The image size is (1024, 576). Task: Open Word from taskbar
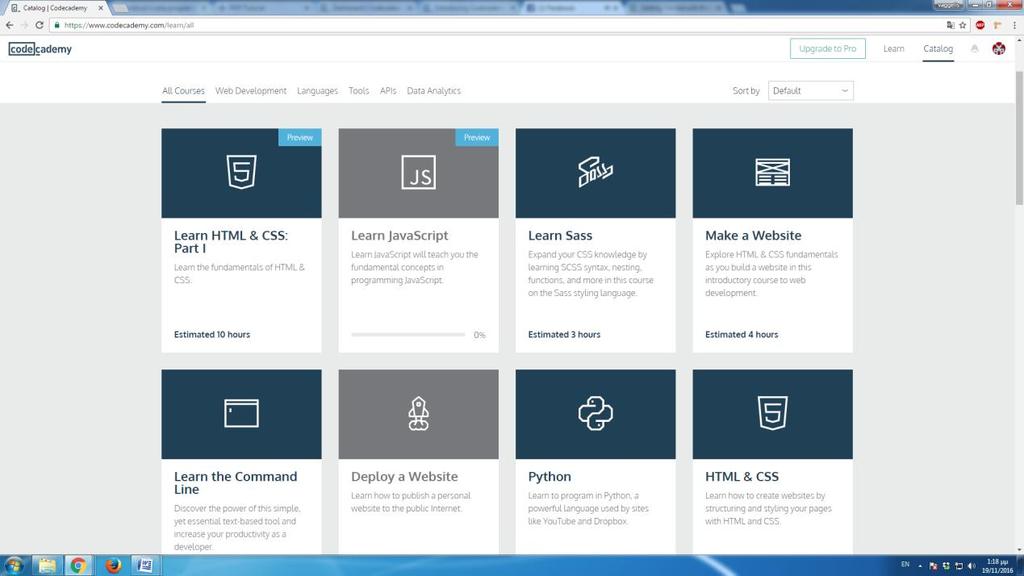(145, 565)
